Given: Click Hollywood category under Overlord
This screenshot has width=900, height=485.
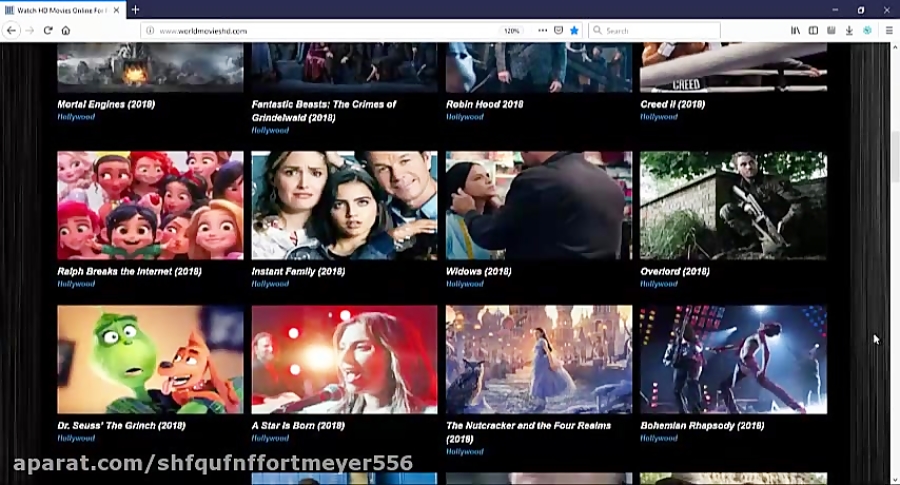Looking at the screenshot, I should (659, 284).
